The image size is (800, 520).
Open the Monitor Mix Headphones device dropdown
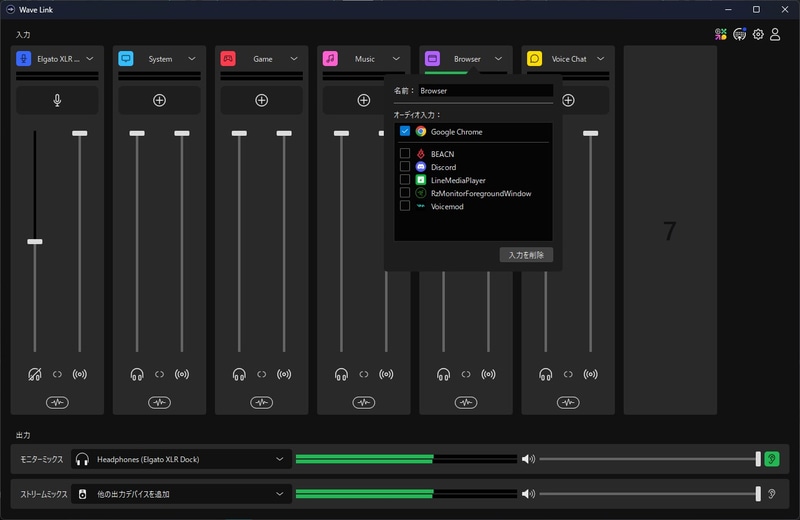182,459
